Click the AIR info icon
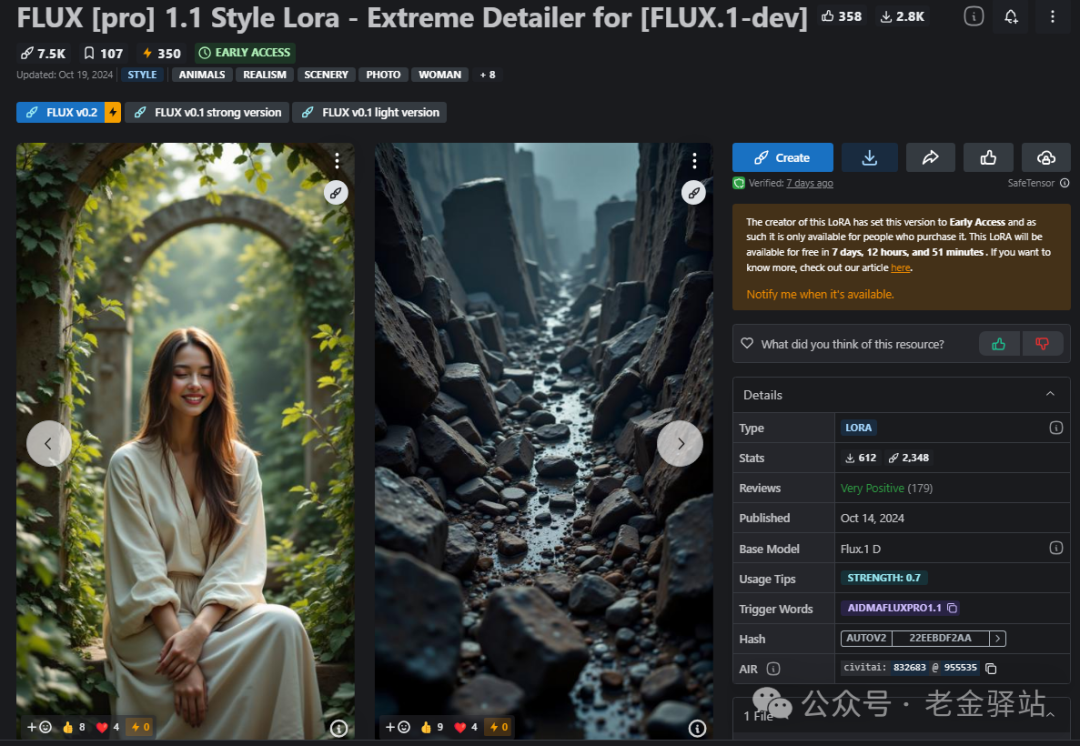The height and width of the screenshot is (746, 1080). click(x=773, y=669)
